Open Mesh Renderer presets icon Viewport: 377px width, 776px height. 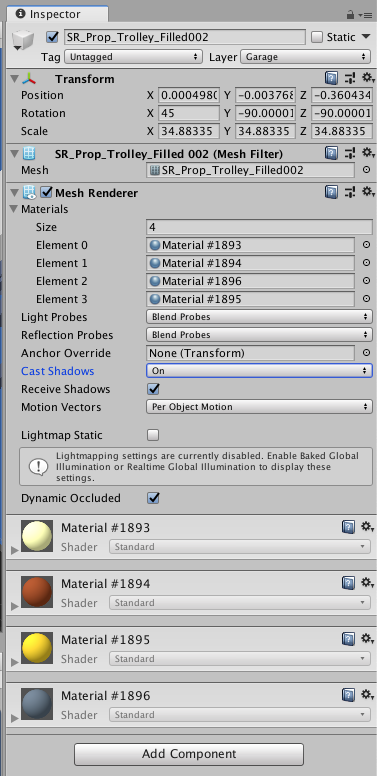point(350,192)
